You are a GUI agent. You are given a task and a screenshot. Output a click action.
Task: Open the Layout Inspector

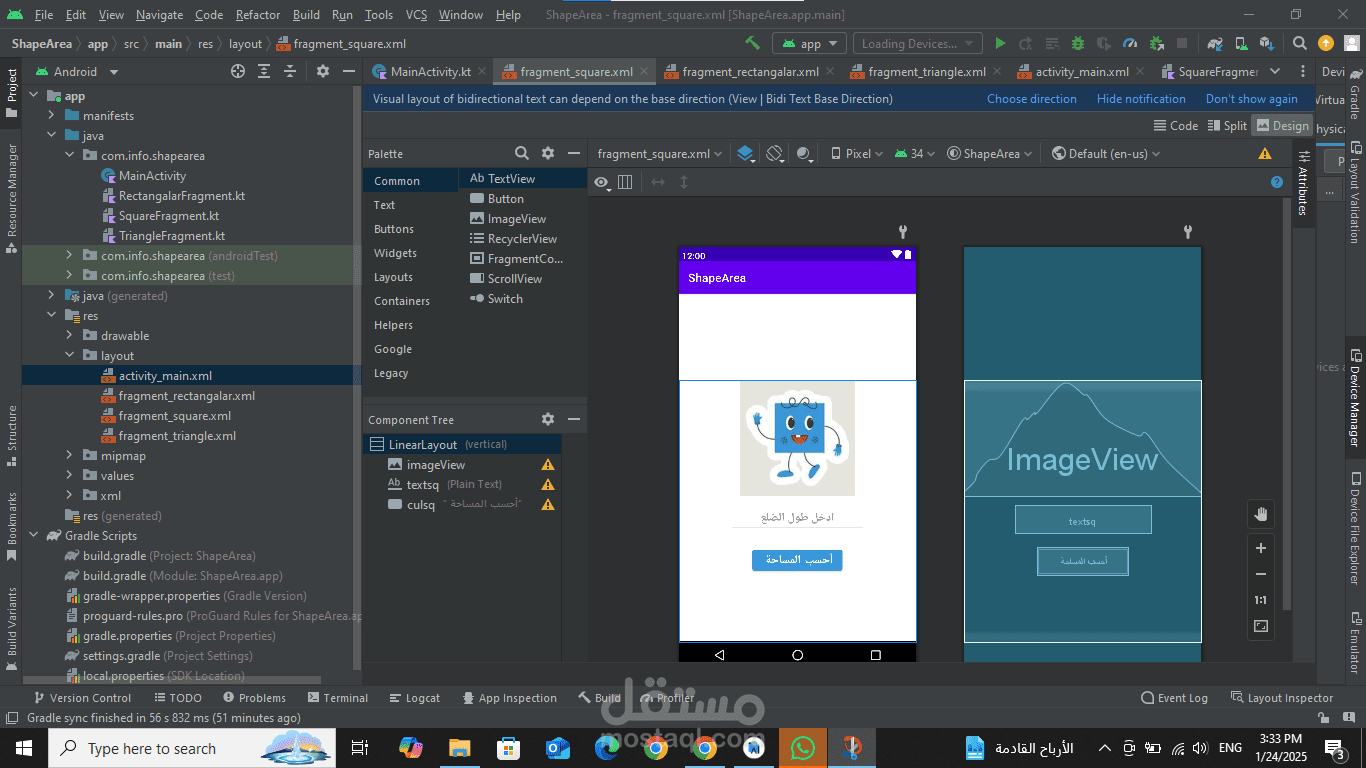coord(1281,698)
